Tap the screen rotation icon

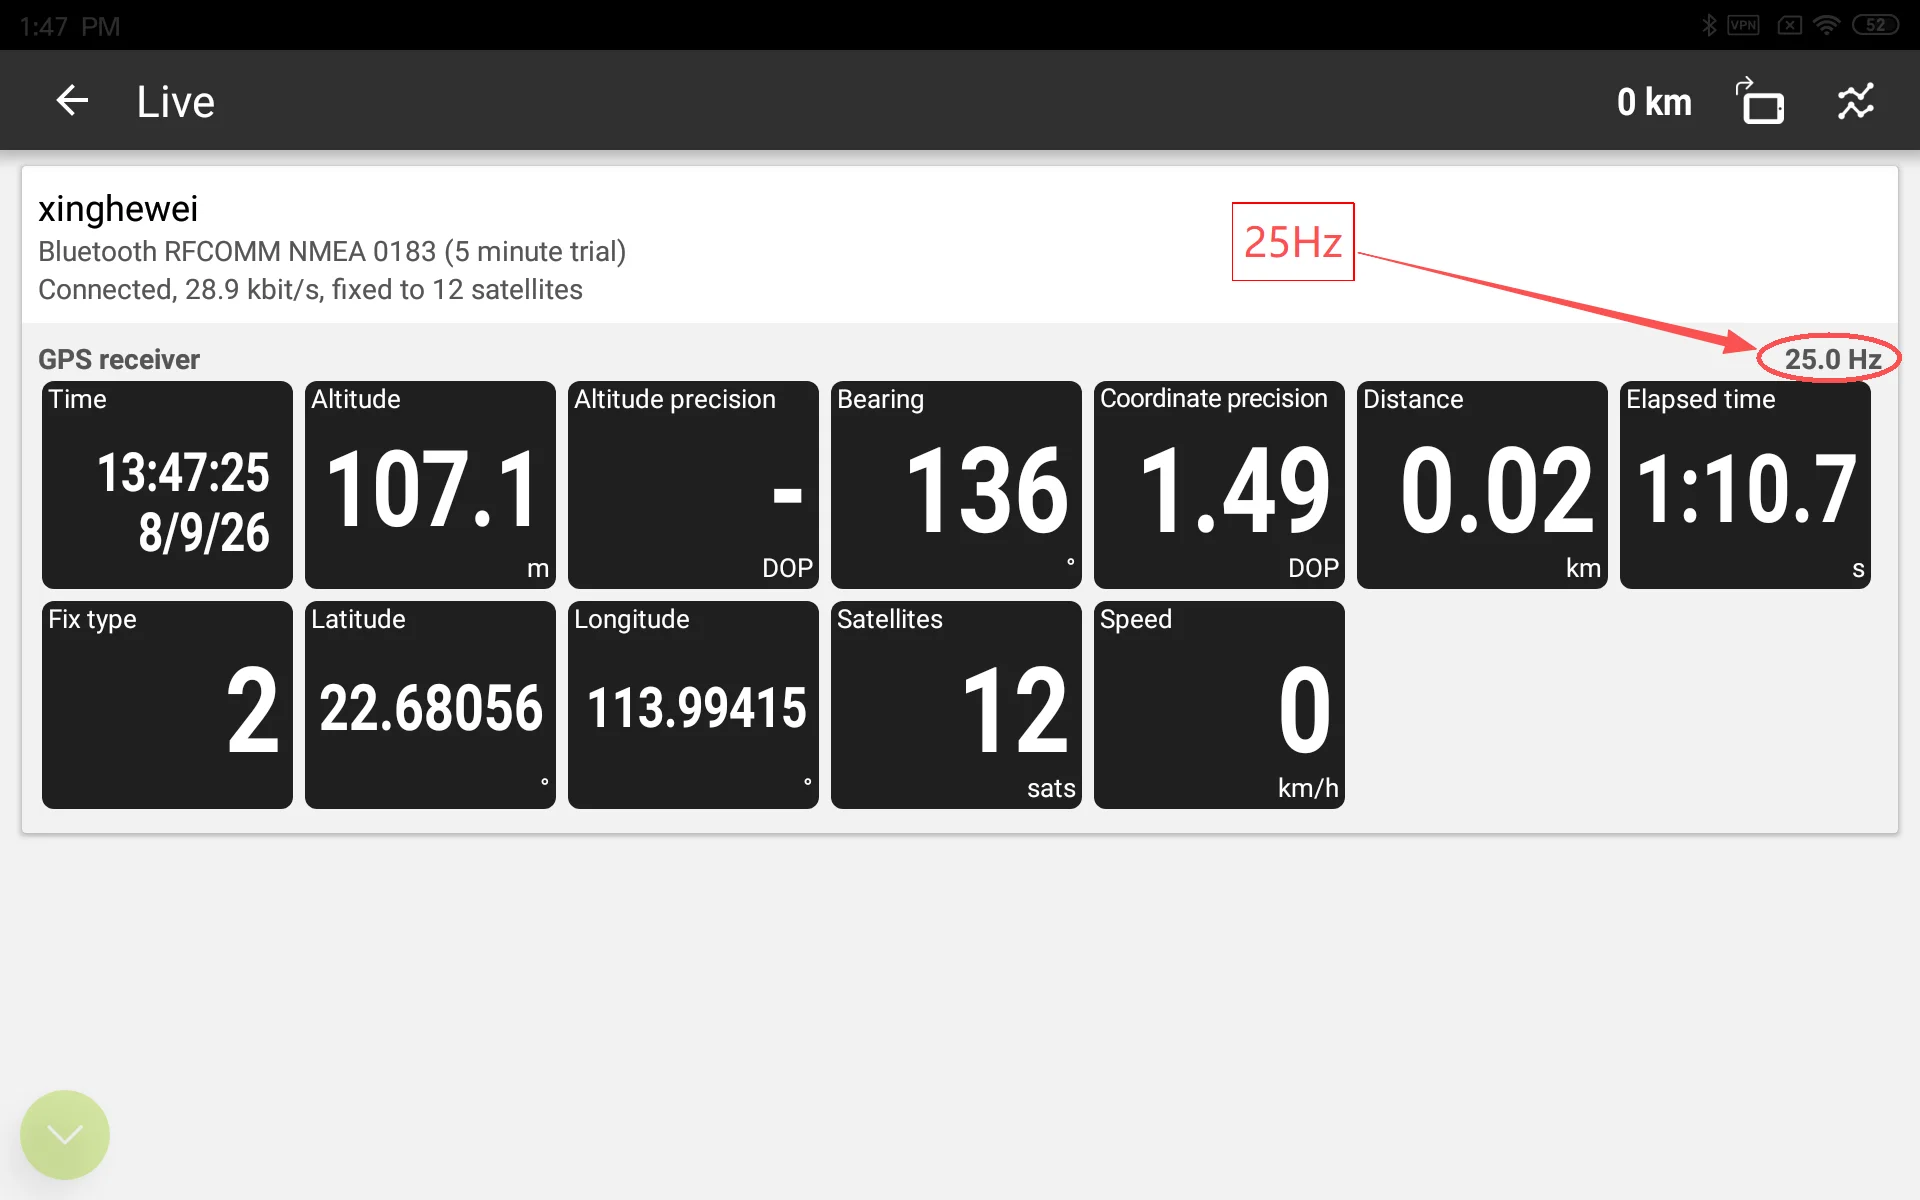(x=1761, y=101)
